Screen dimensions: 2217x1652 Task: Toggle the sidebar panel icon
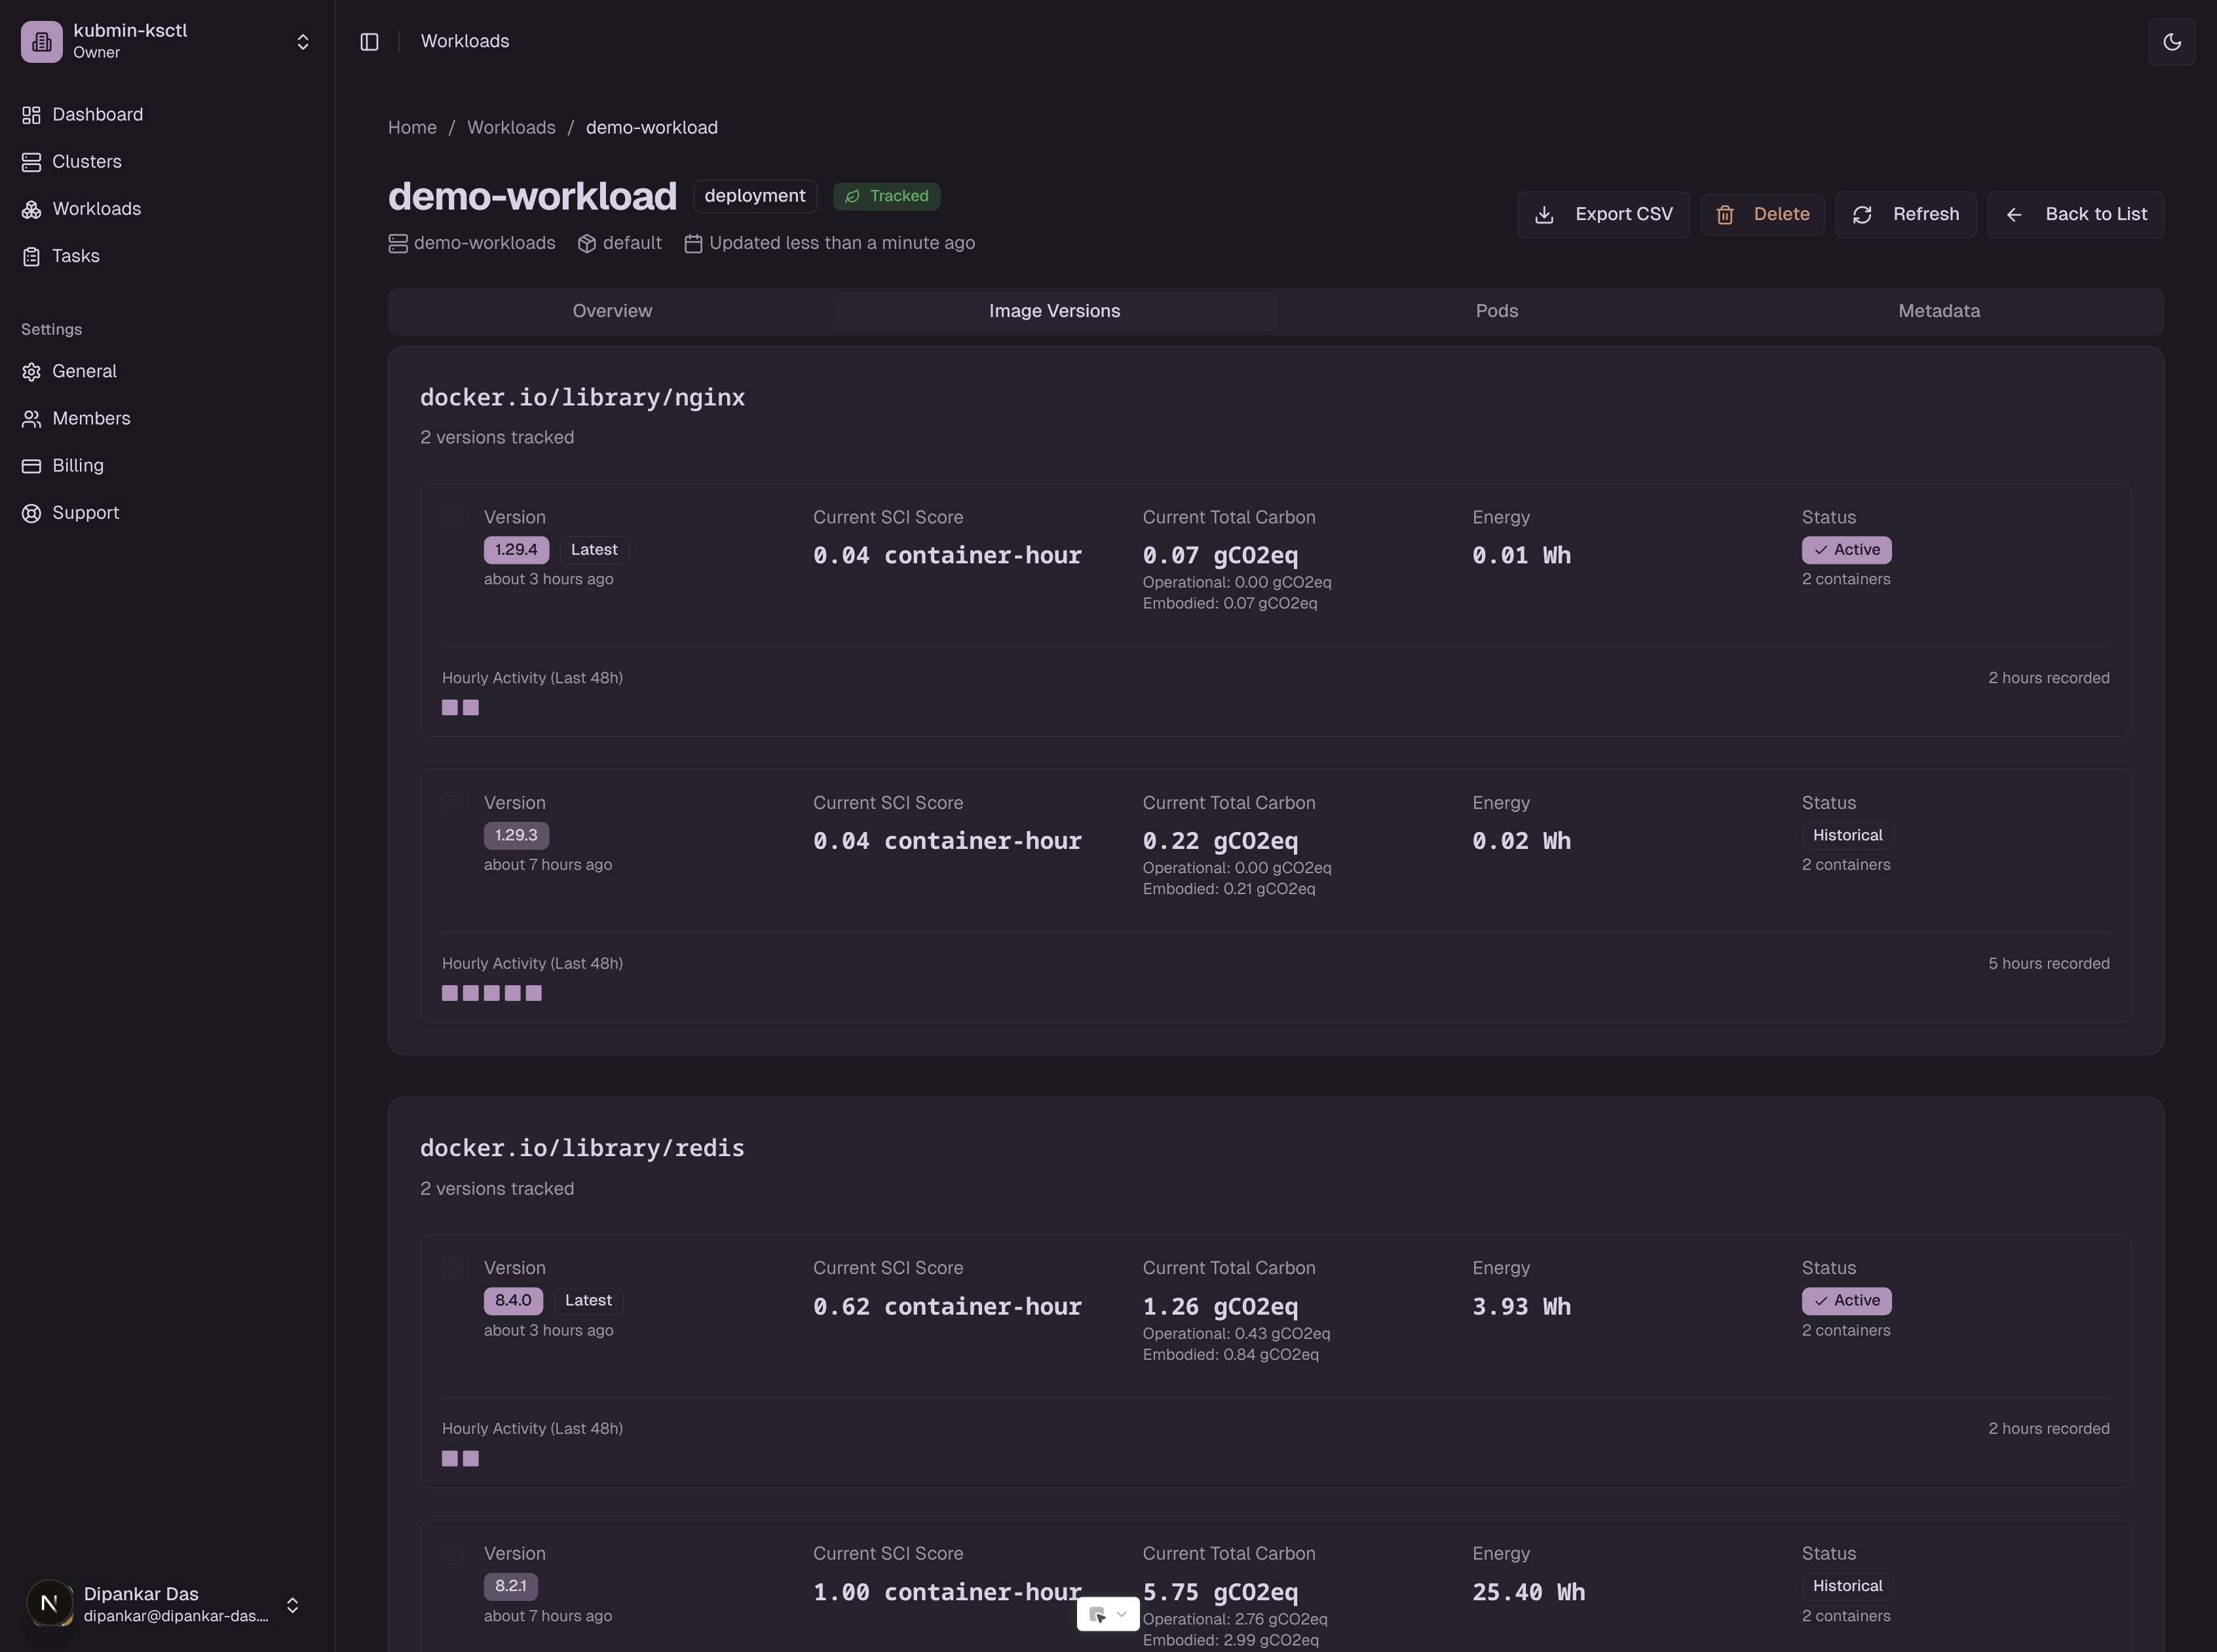click(369, 41)
